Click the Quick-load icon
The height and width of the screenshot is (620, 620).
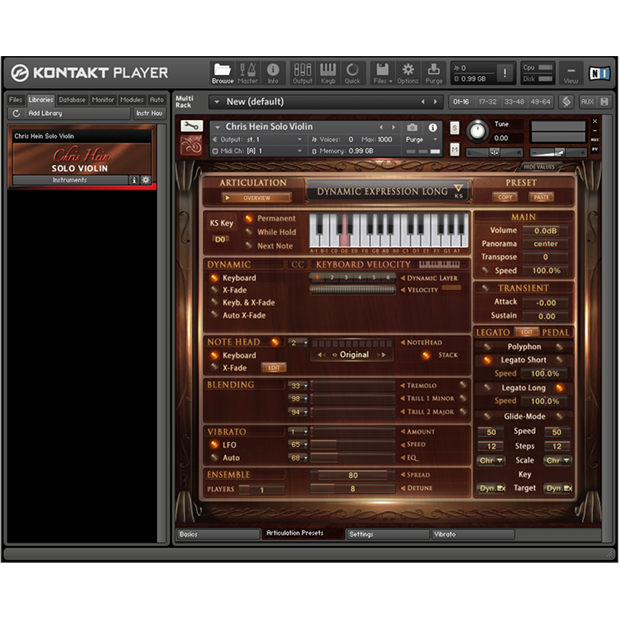[353, 72]
